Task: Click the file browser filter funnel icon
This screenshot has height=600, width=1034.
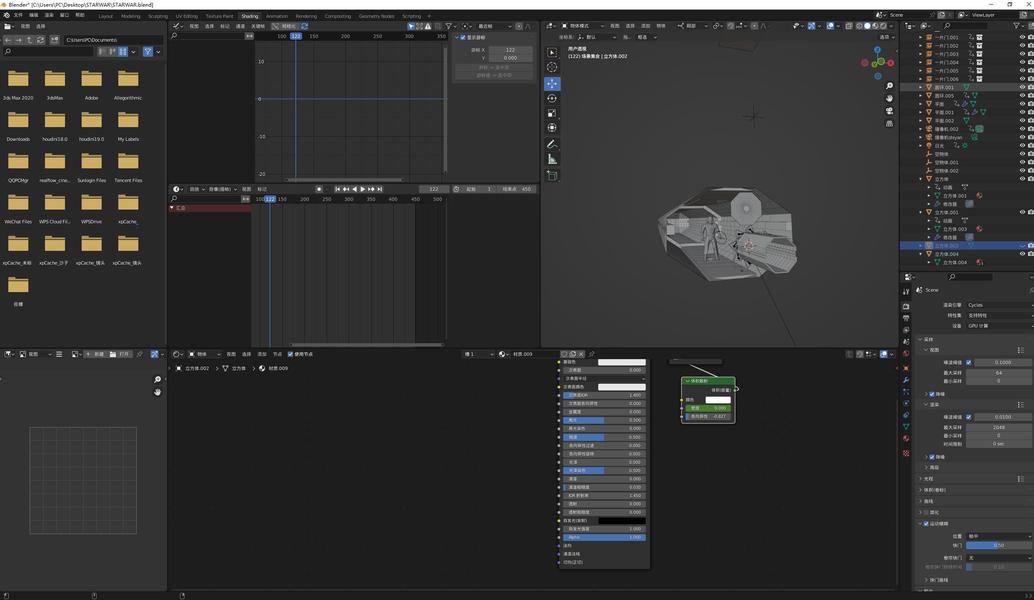Action: (x=148, y=51)
